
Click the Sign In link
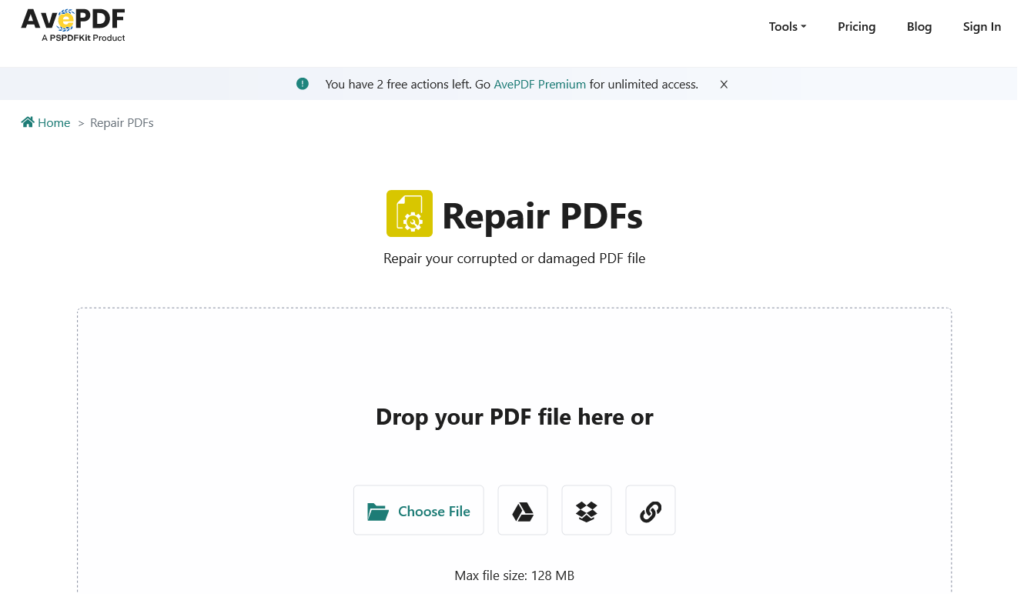pos(981,27)
